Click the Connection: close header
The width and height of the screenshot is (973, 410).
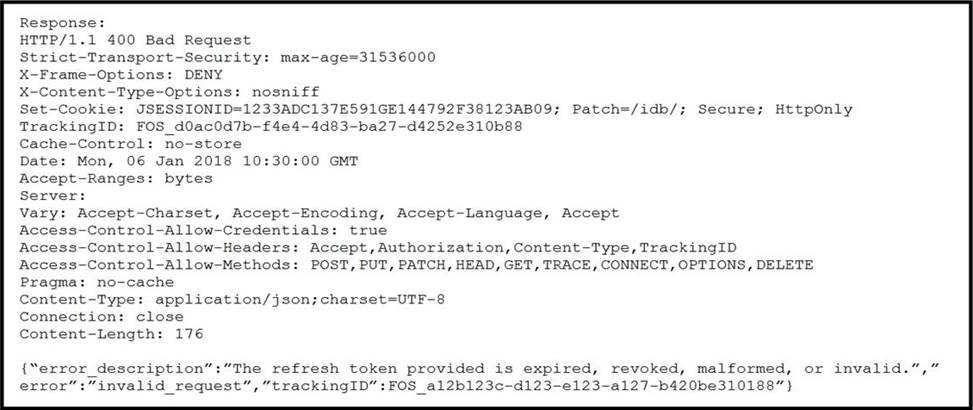coord(102,316)
